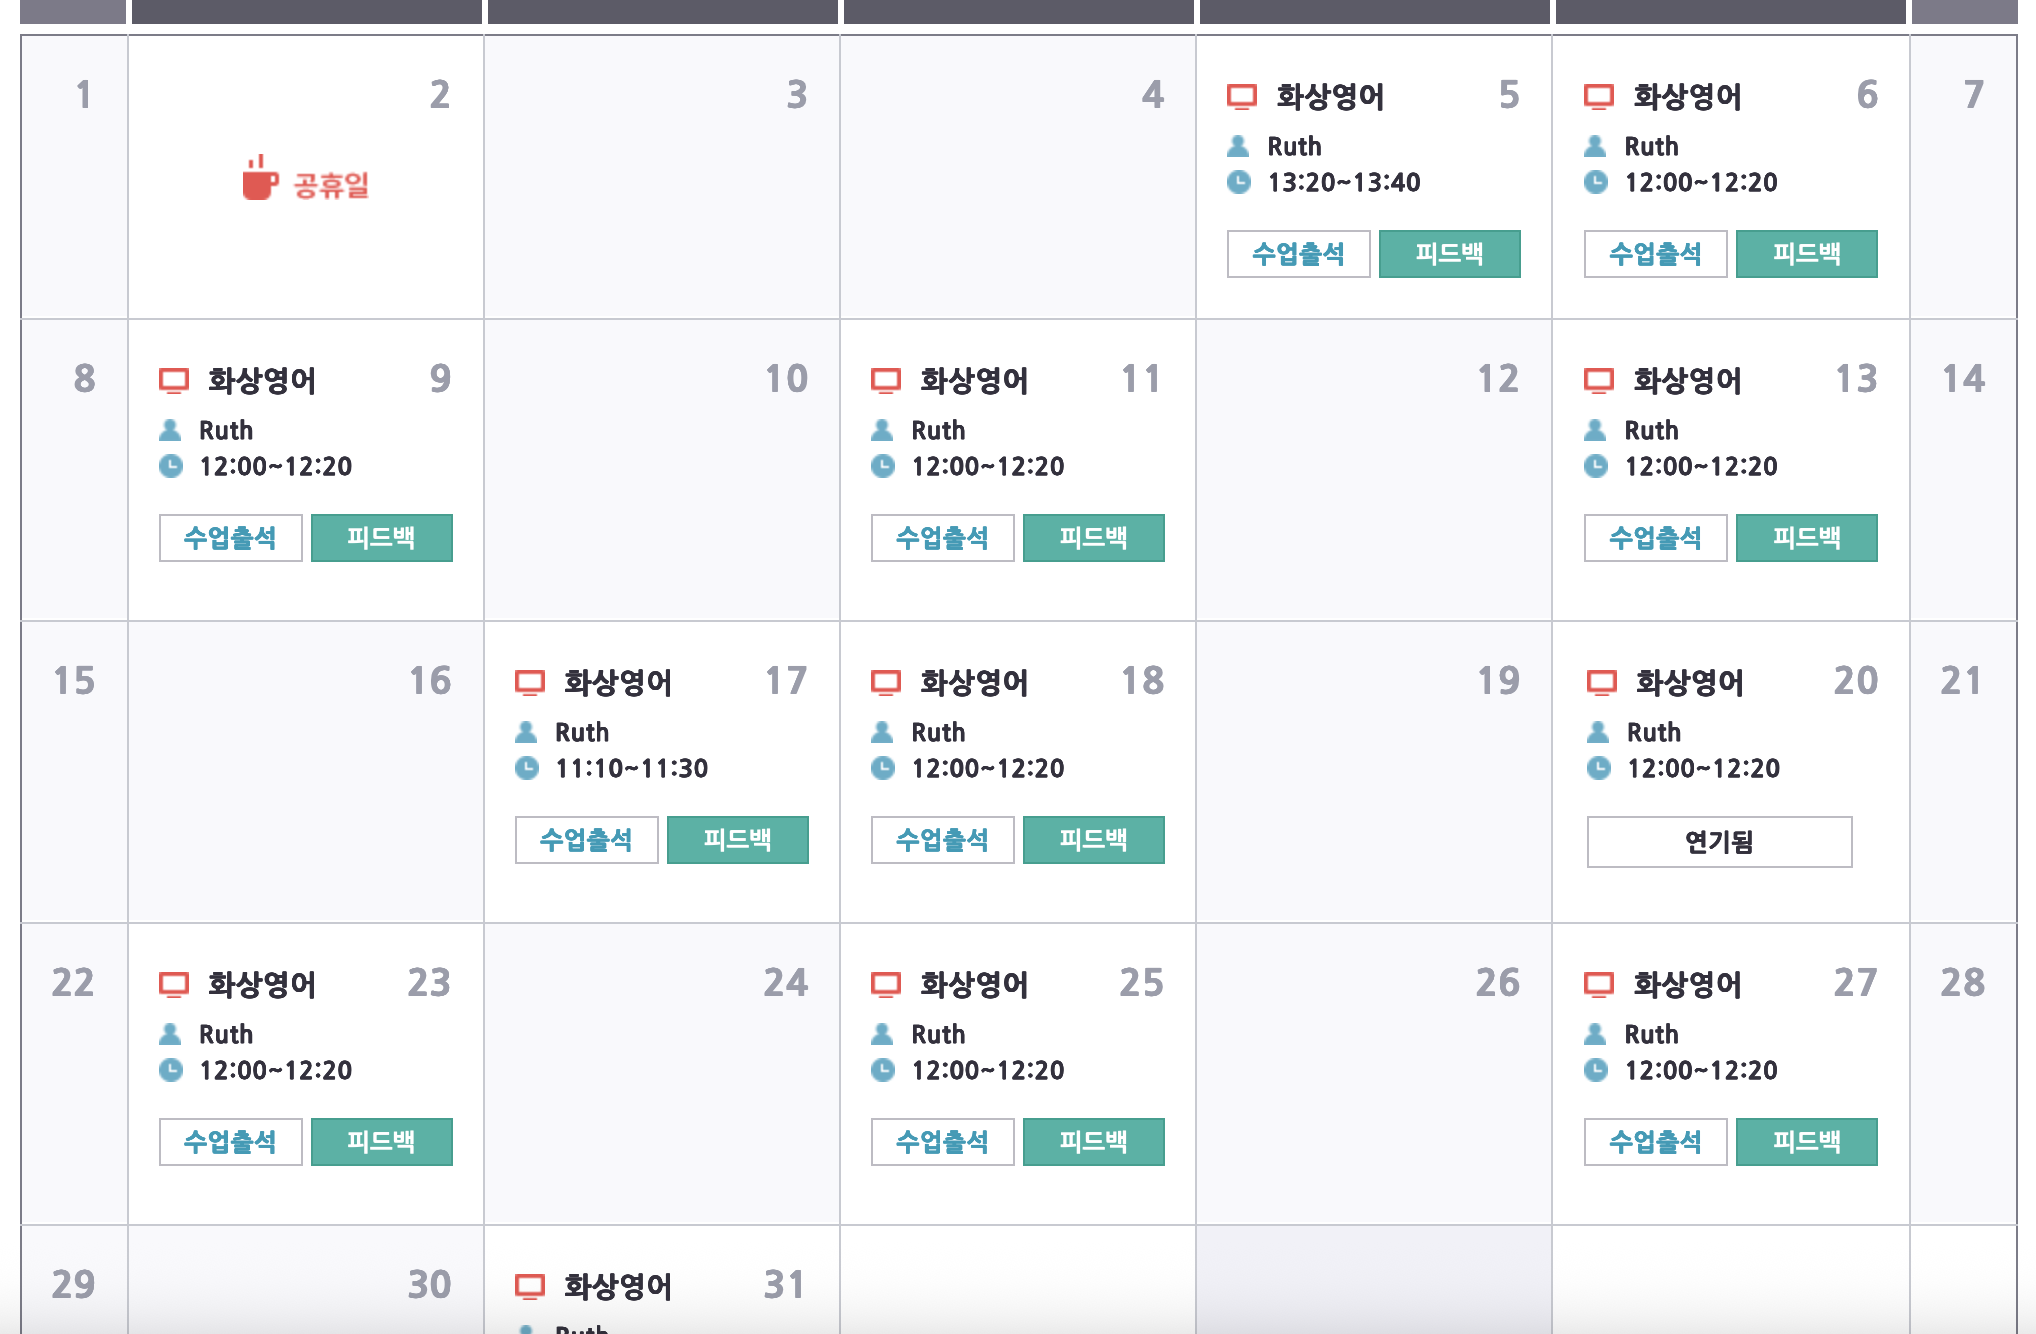Click the teacher person icon on day 18
This screenshot has height=1334, width=2036.
click(883, 733)
